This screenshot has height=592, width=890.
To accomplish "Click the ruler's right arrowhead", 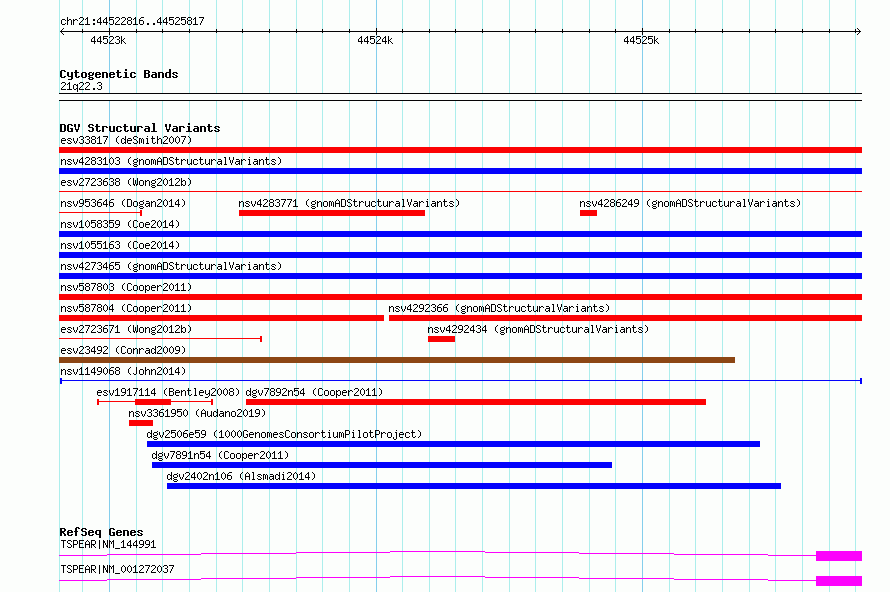I will (x=858, y=32).
